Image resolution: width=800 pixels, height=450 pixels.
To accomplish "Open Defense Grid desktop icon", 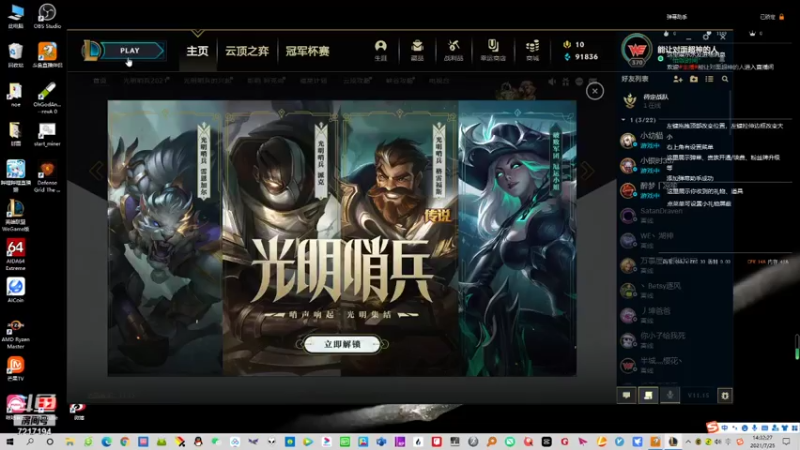I will [47, 177].
